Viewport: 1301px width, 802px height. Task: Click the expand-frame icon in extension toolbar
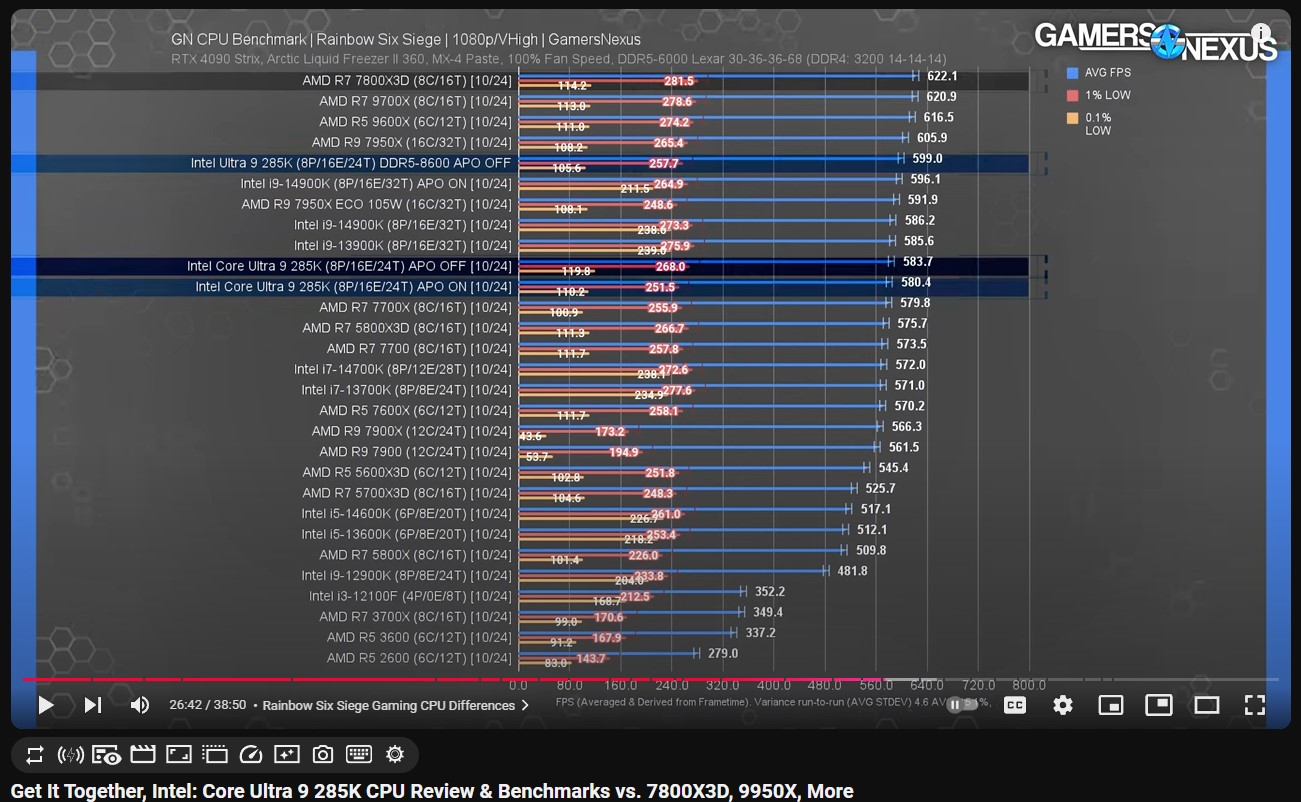(178, 755)
